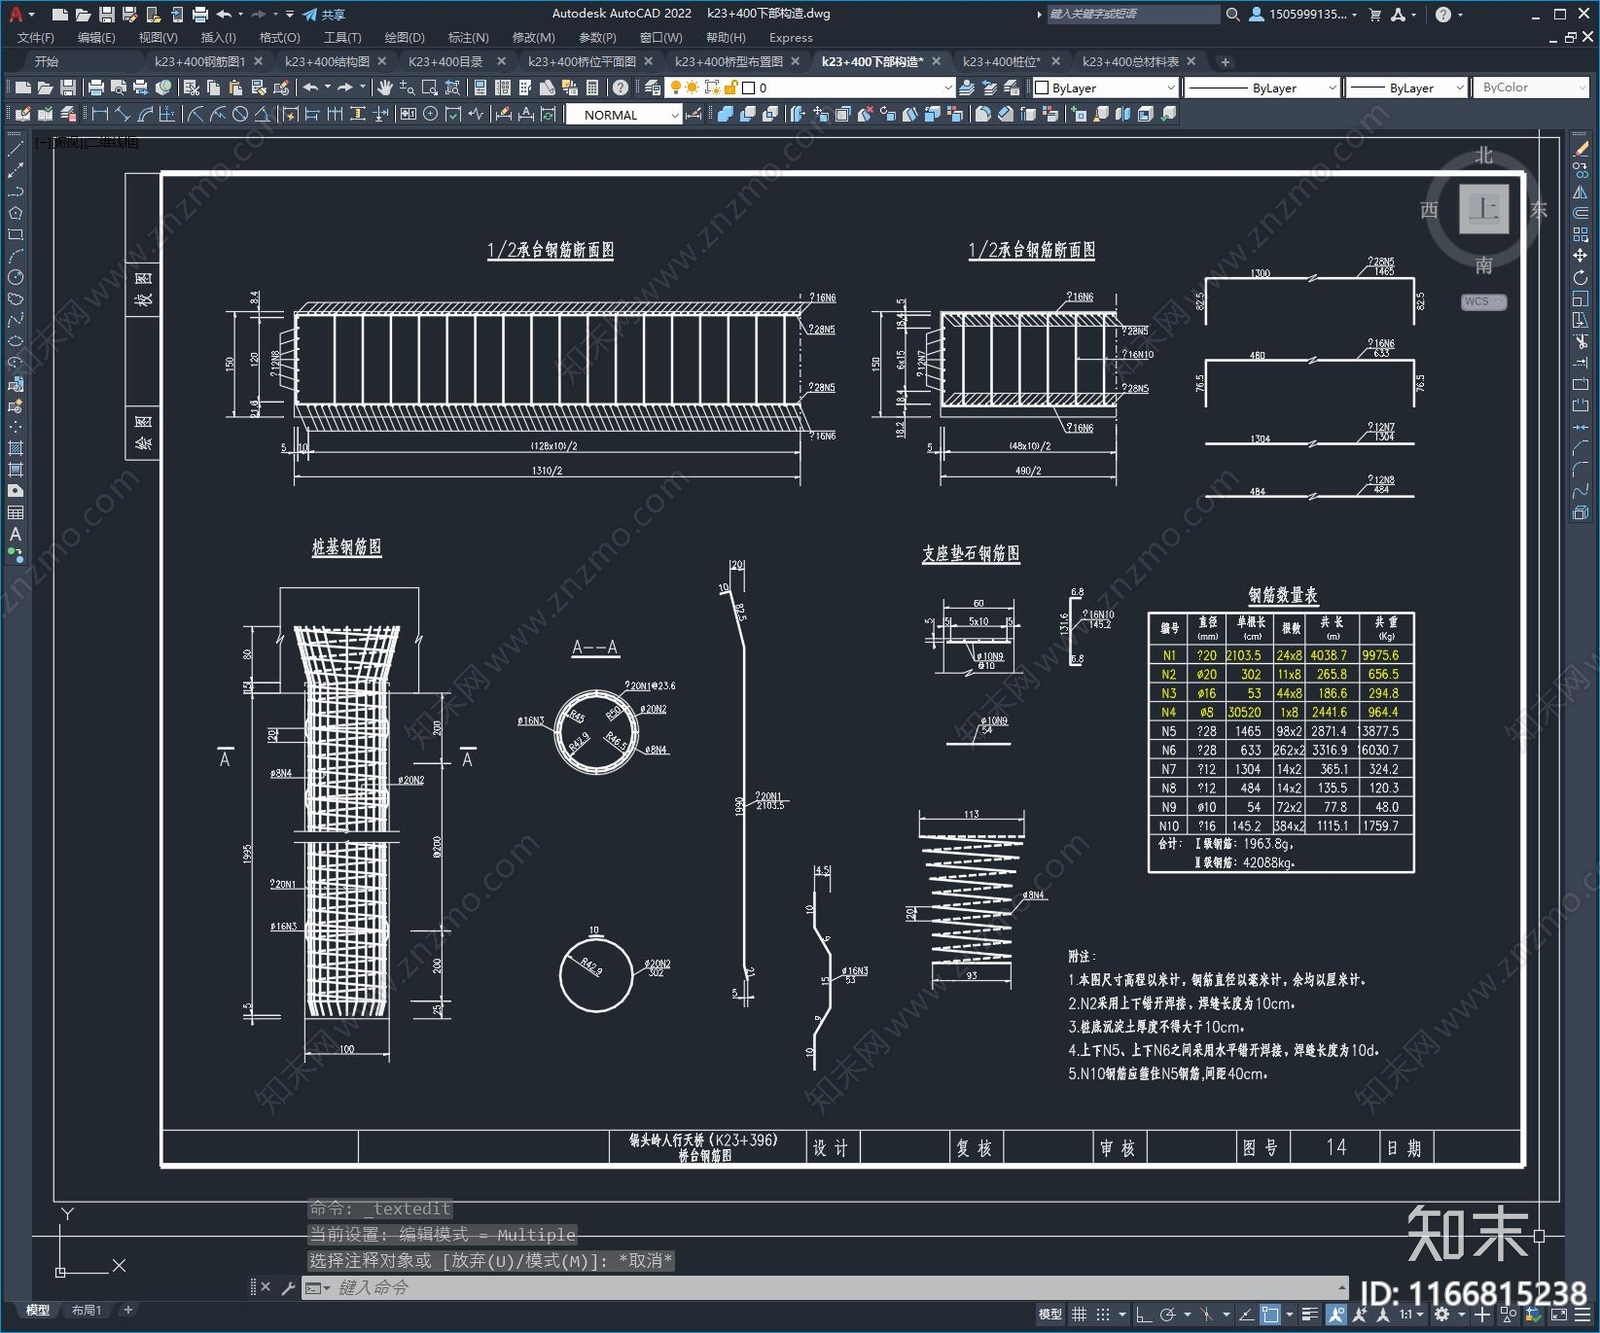
Task: Select the Line tool in draw toolbar
Action: [15, 148]
